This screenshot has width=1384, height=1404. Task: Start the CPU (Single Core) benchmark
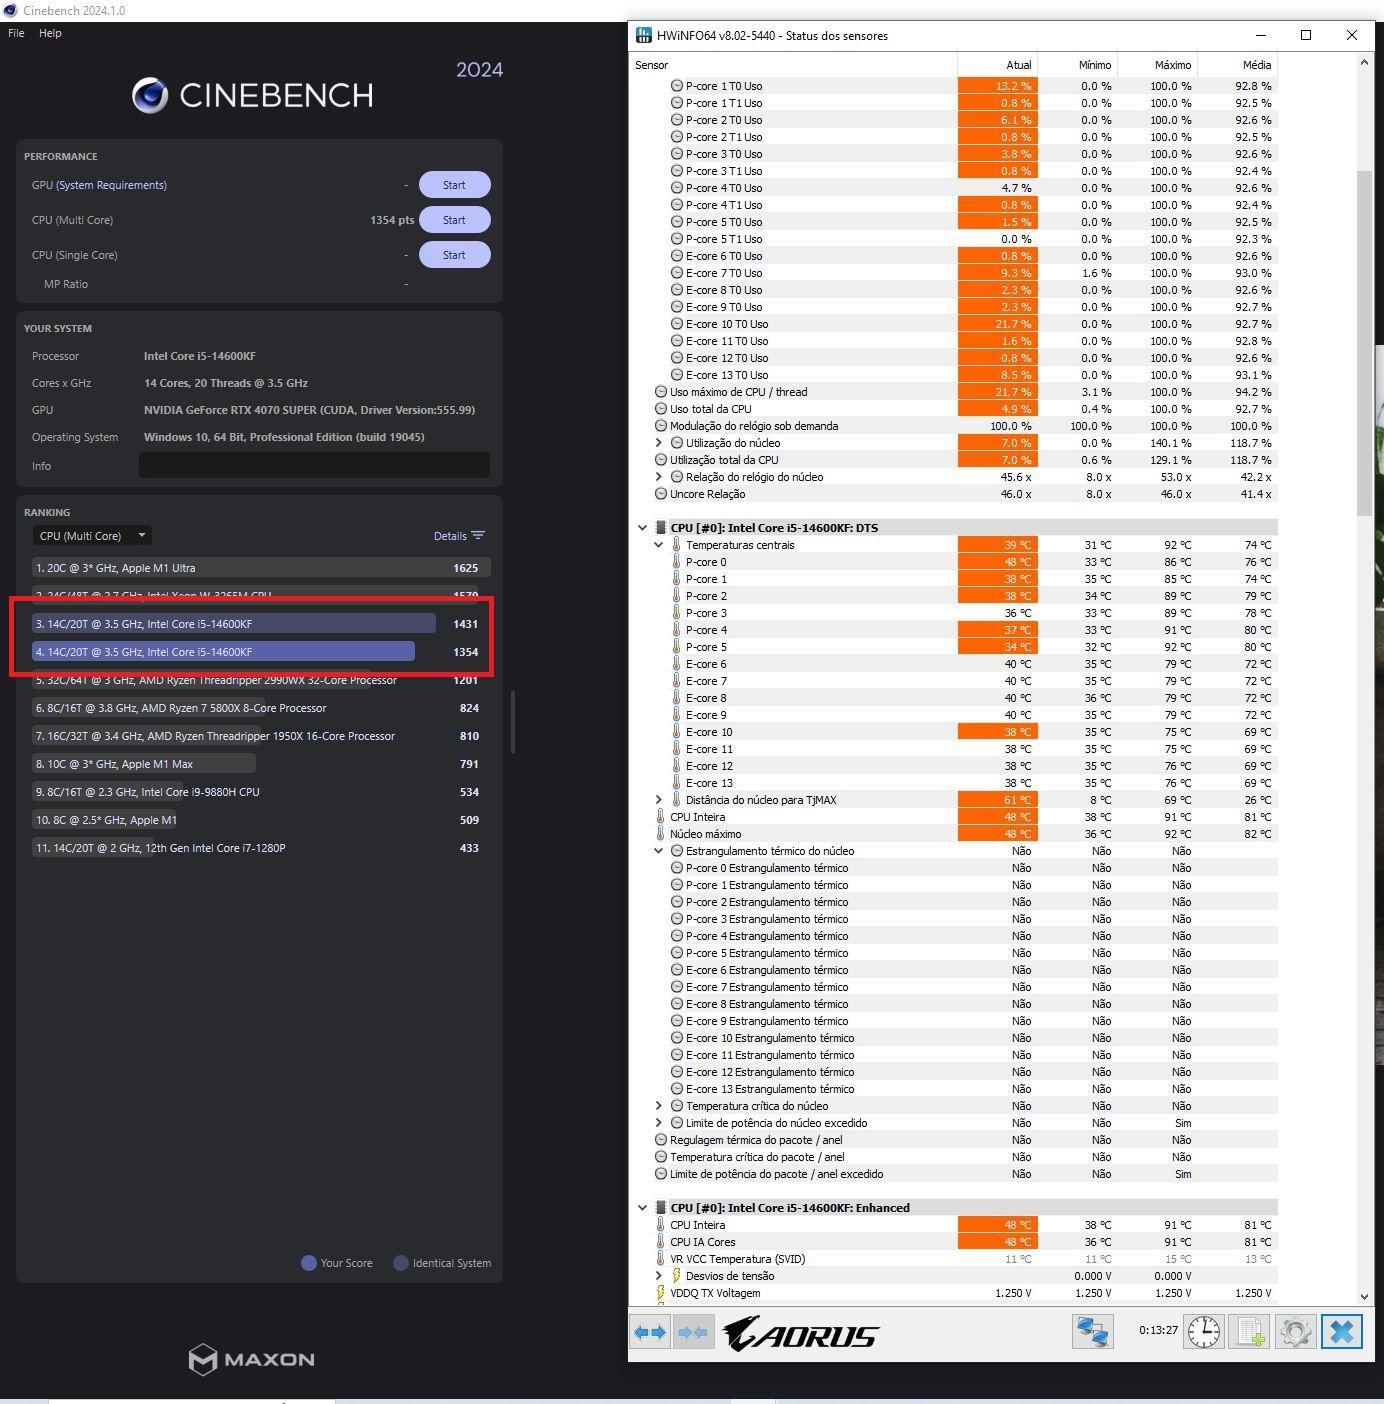point(454,255)
